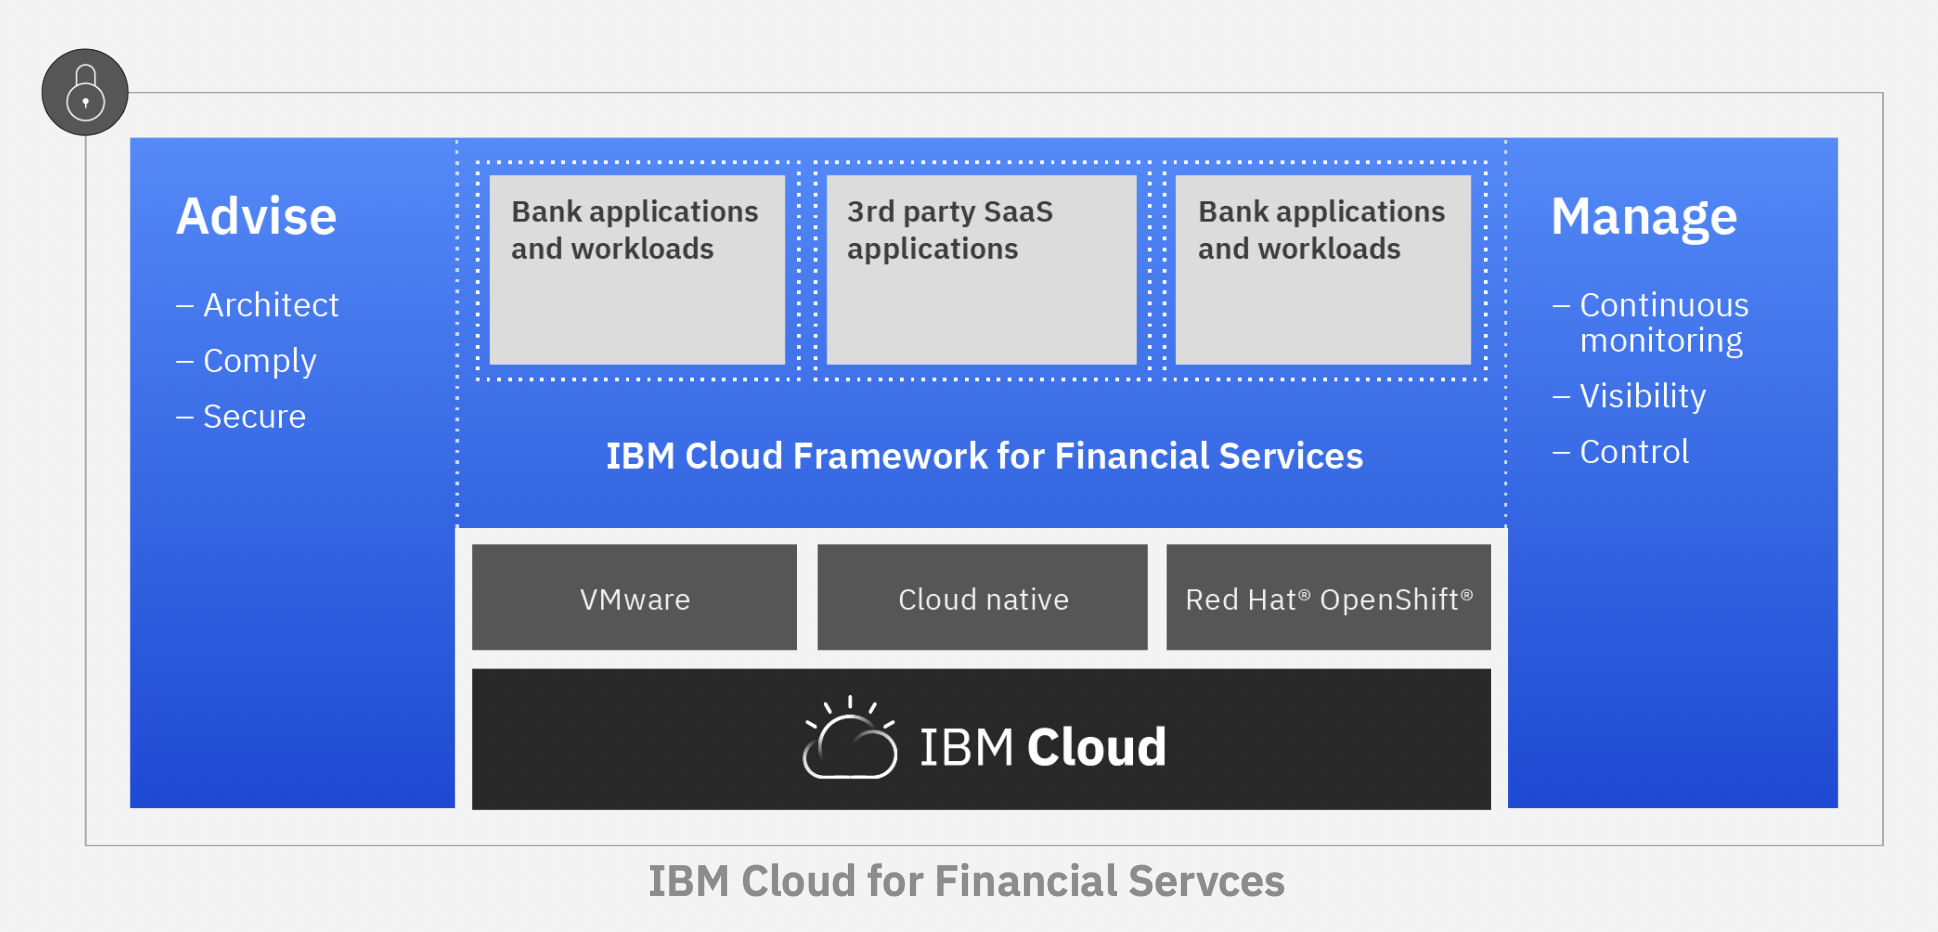Open the Red Hat OpenShift tile
Screen dimensions: 1938x932
coord(1329,597)
